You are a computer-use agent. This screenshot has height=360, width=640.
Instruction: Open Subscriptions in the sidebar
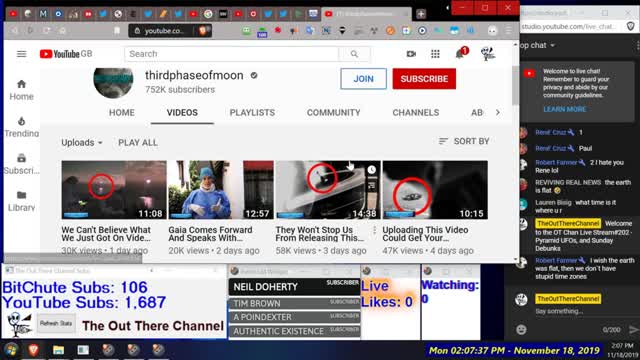pyautogui.click(x=21, y=164)
